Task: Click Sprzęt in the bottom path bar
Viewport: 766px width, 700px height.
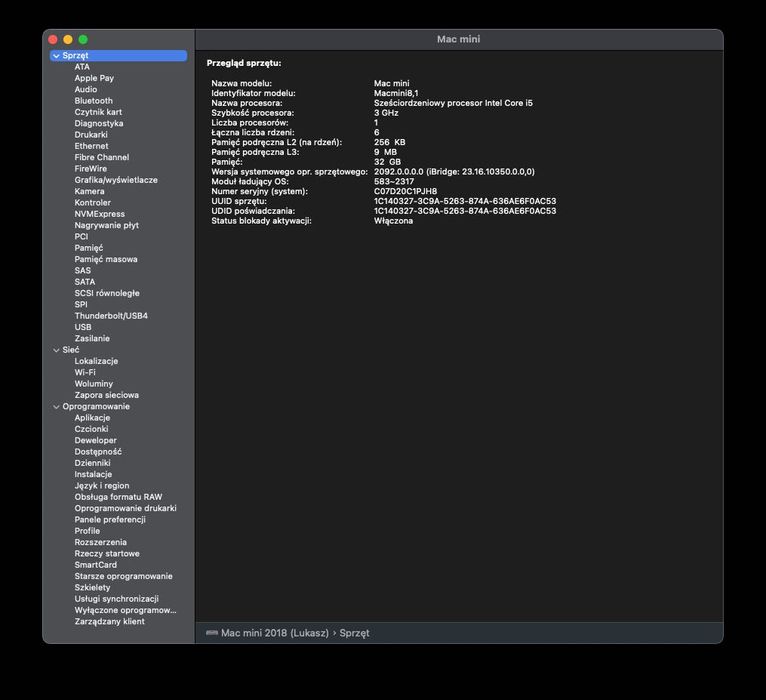Action: coord(354,633)
